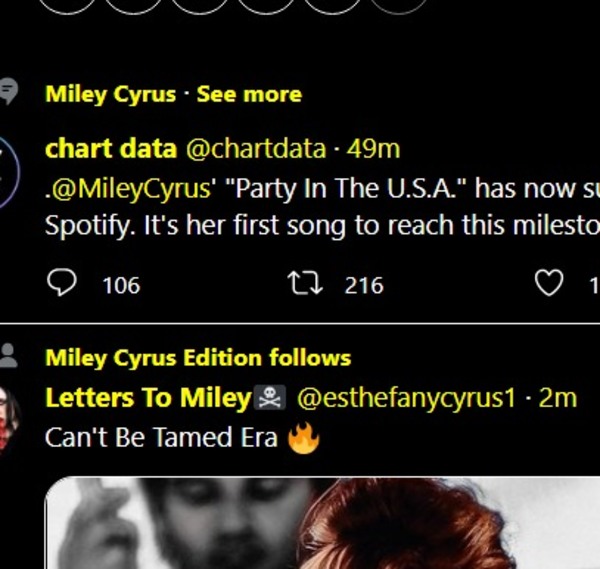Open the chart data display name
600x569 pixels.
(111, 149)
